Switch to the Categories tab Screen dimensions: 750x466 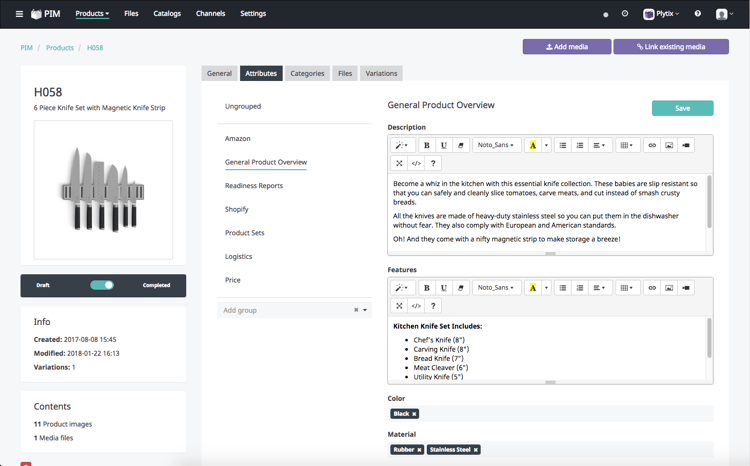coord(307,74)
